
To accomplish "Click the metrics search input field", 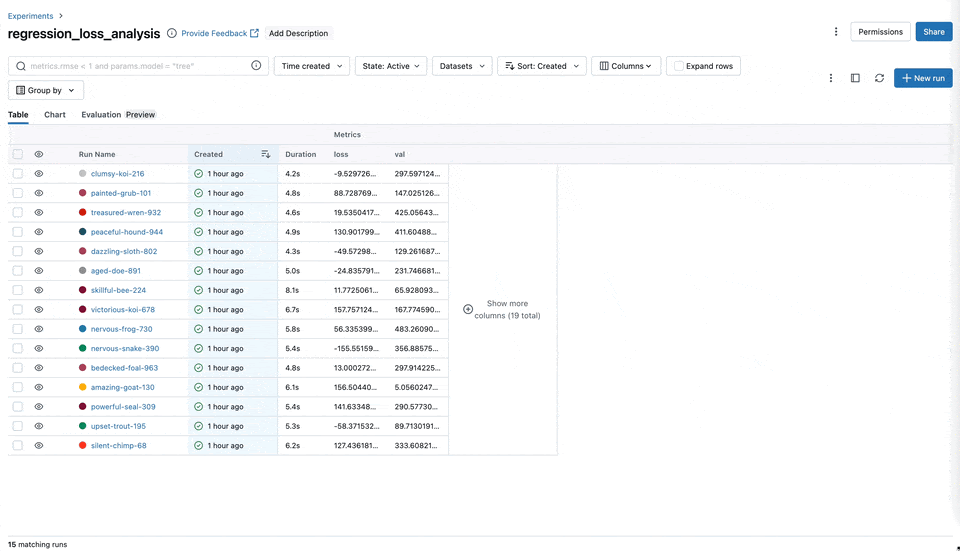I will [x=135, y=66].
